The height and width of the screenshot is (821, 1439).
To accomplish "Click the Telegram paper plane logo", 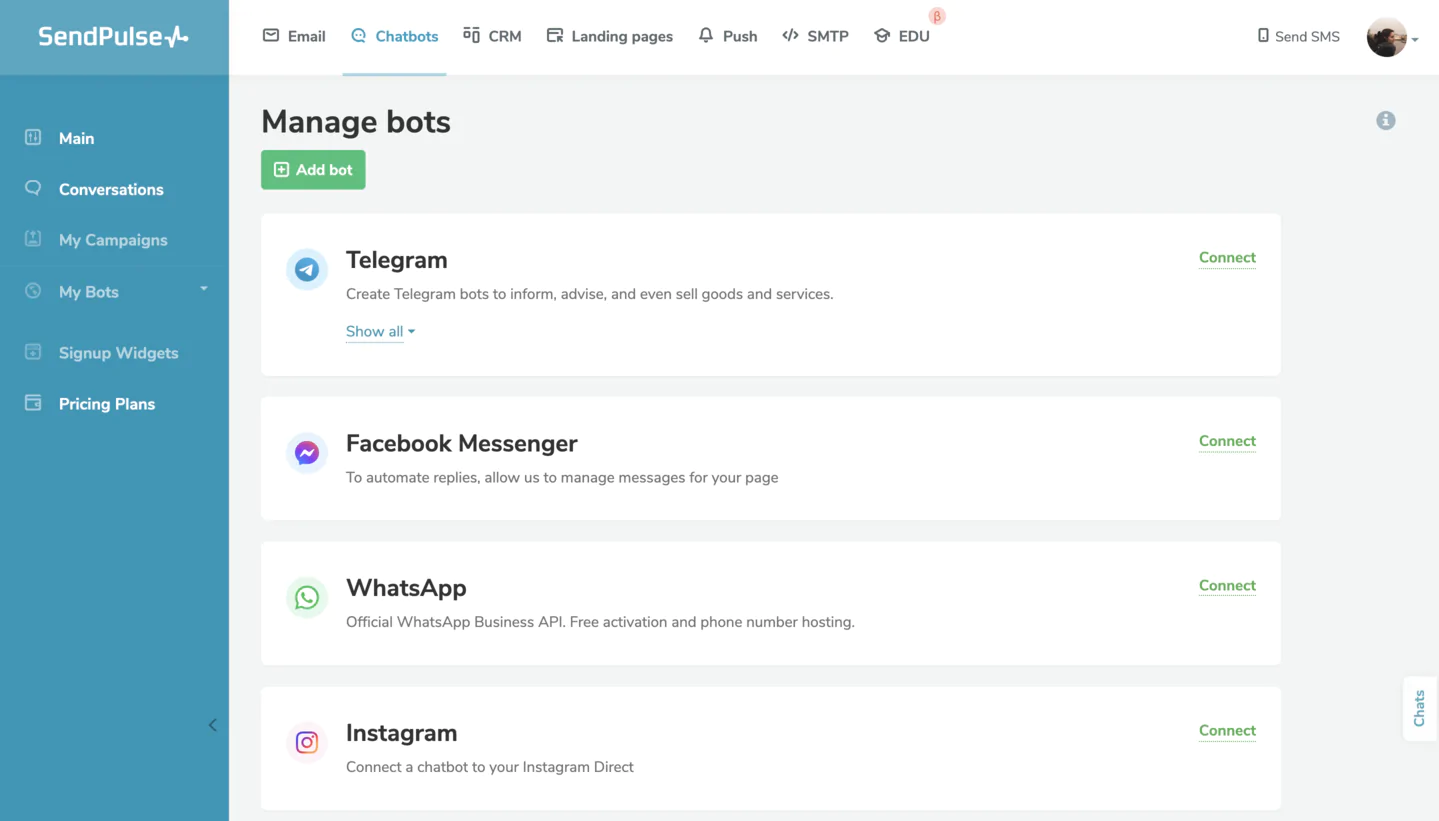I will pyautogui.click(x=307, y=270).
